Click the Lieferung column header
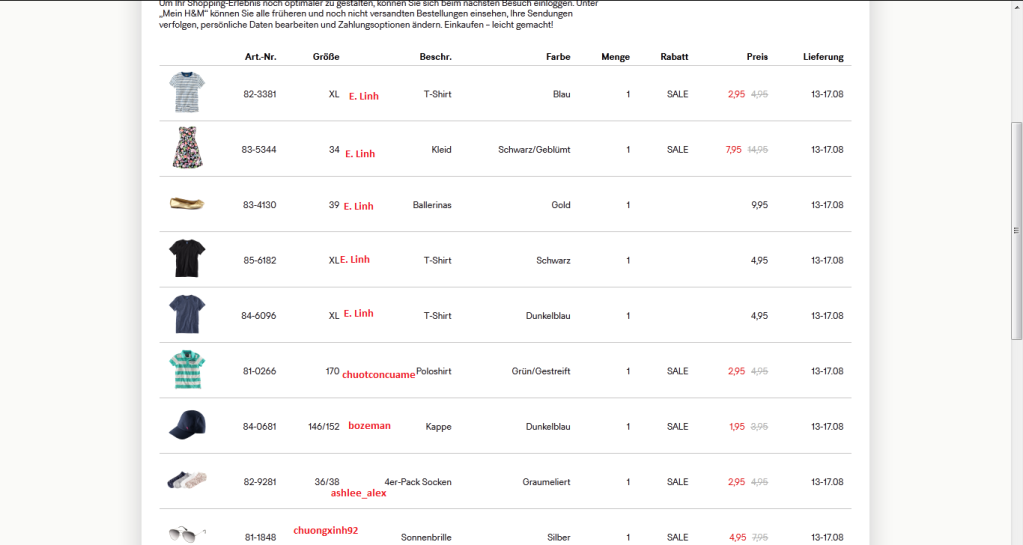Viewport: 1023px width, 545px height. point(823,57)
